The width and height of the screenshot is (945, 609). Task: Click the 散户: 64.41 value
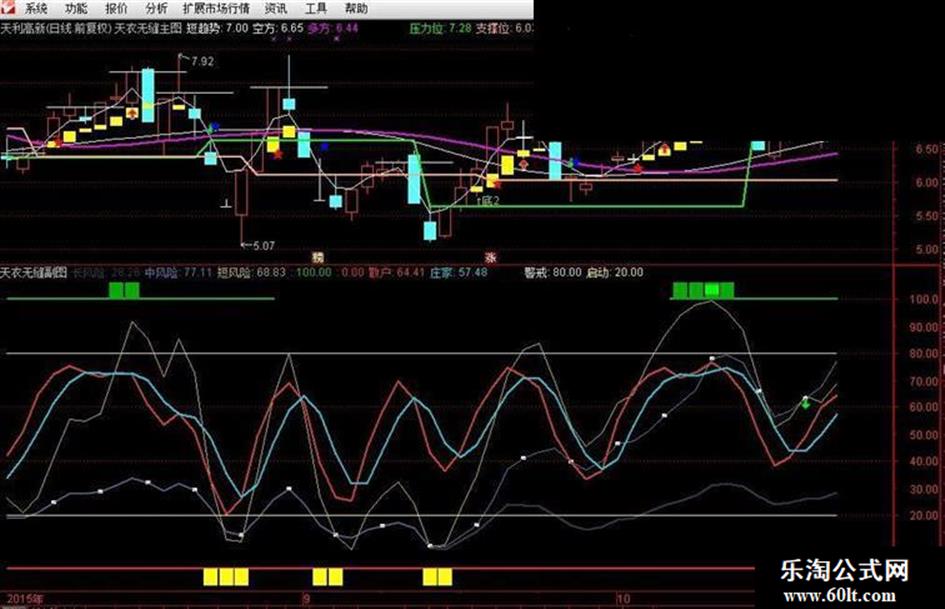(397, 273)
